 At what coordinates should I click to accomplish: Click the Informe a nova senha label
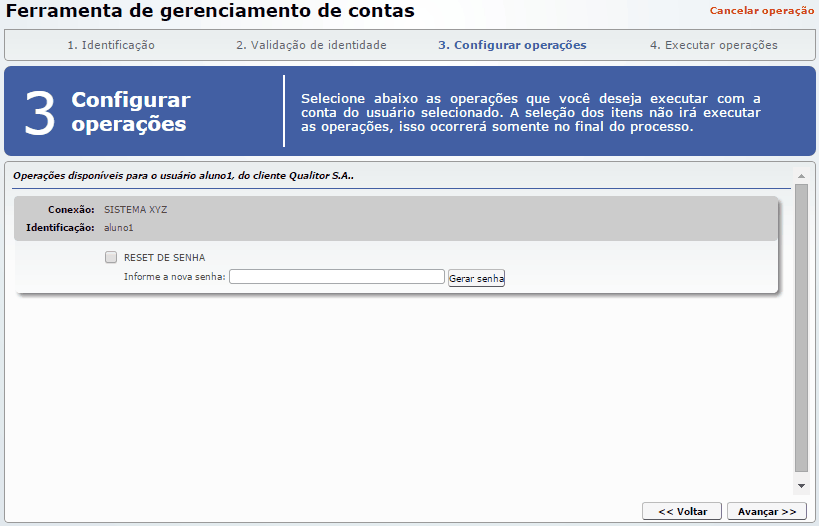175,277
